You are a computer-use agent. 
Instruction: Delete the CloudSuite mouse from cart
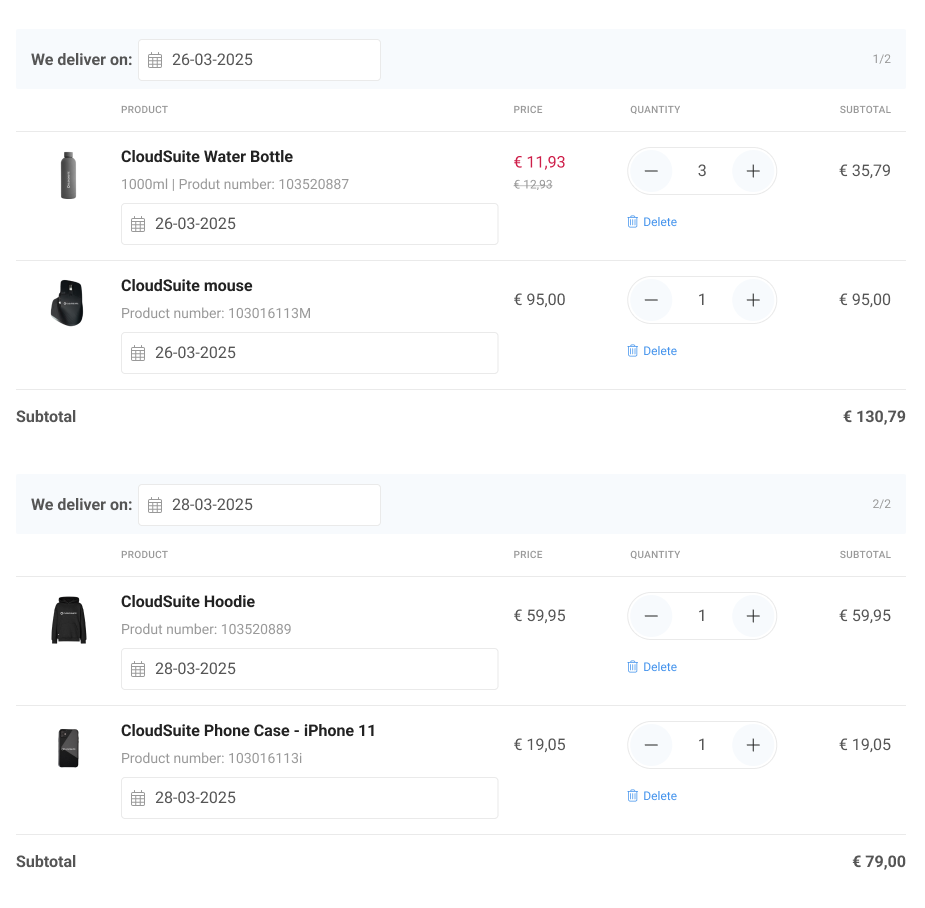[652, 351]
